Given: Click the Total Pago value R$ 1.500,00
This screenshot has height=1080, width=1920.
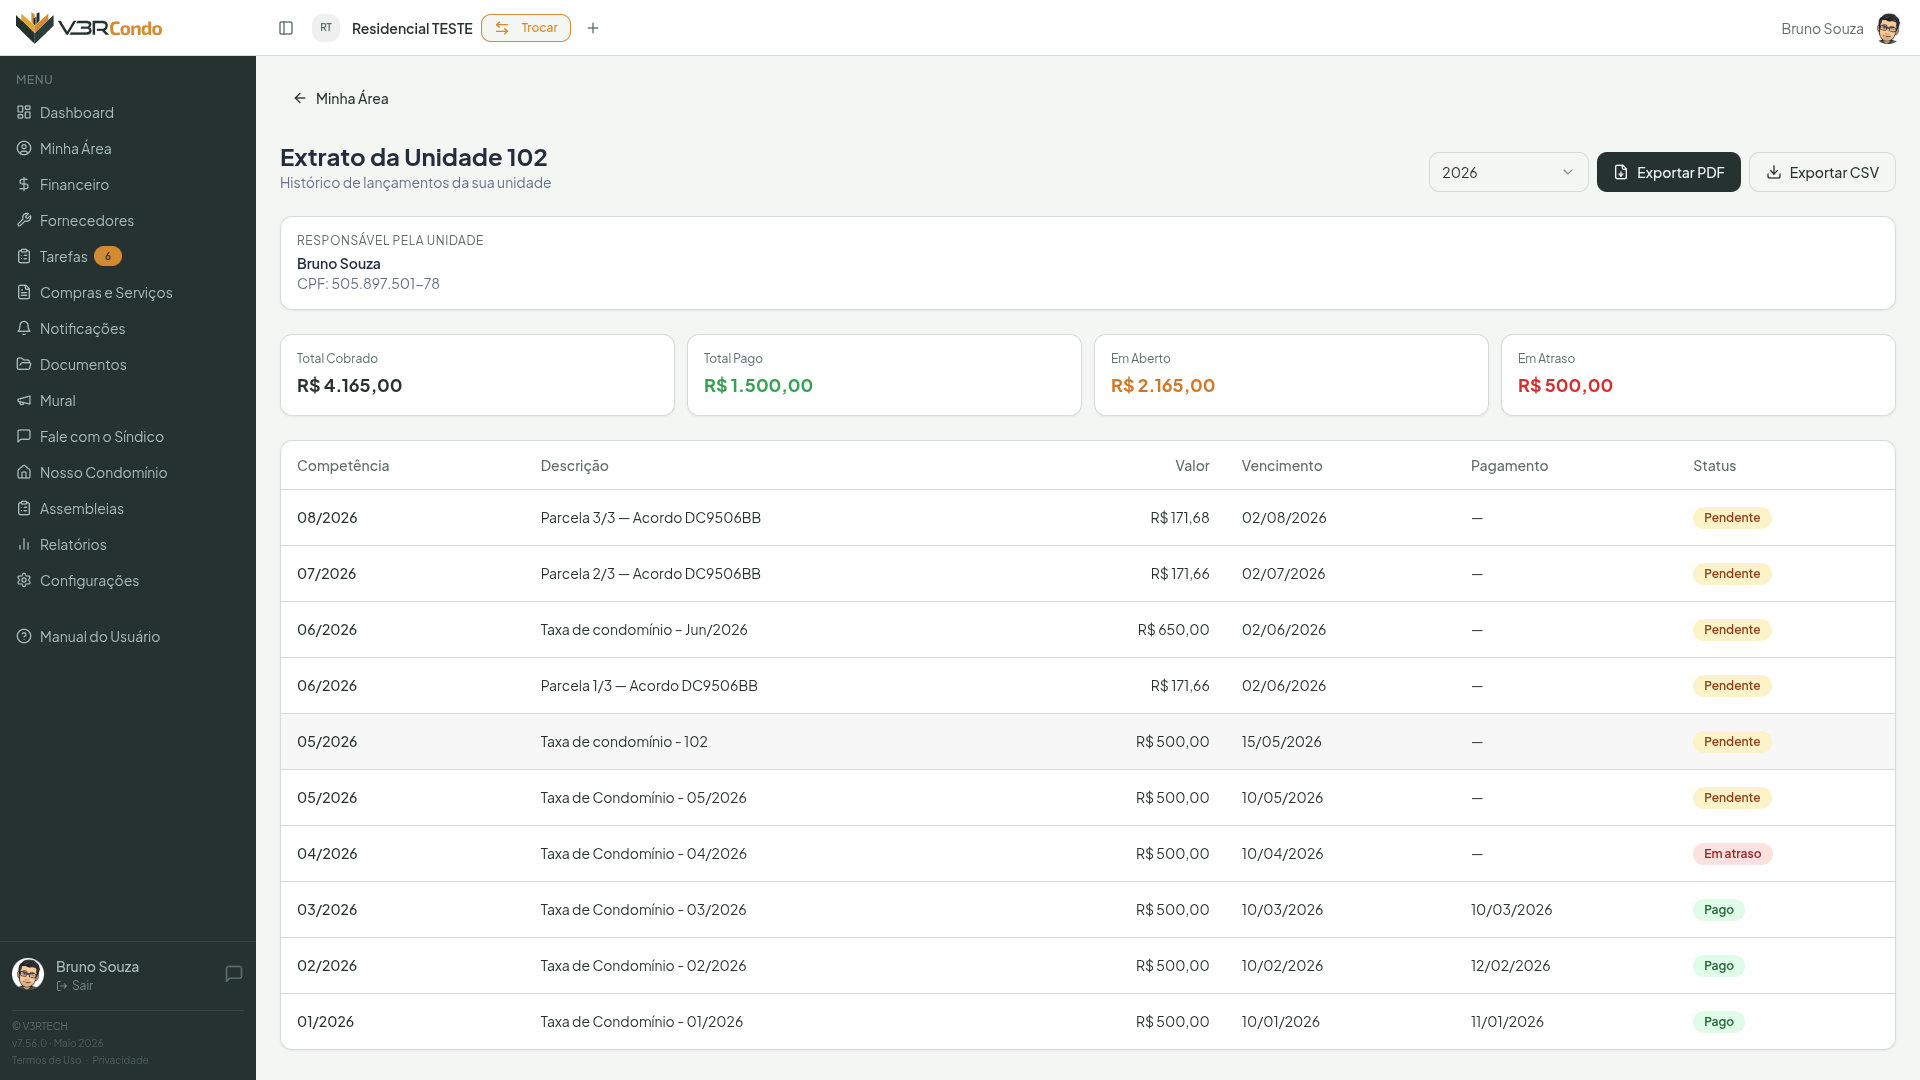Looking at the screenshot, I should (758, 385).
